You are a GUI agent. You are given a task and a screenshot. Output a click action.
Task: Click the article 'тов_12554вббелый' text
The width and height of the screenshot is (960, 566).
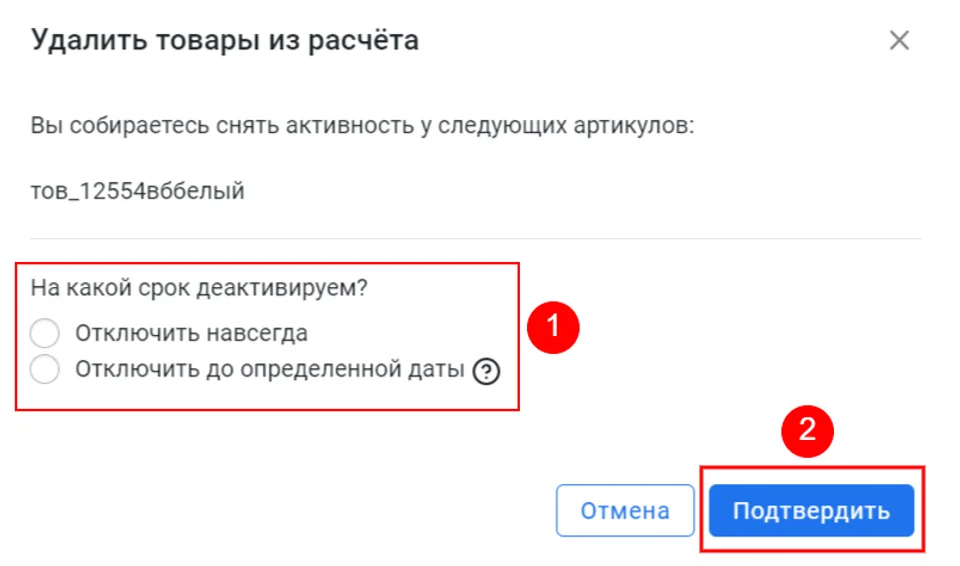point(137,191)
